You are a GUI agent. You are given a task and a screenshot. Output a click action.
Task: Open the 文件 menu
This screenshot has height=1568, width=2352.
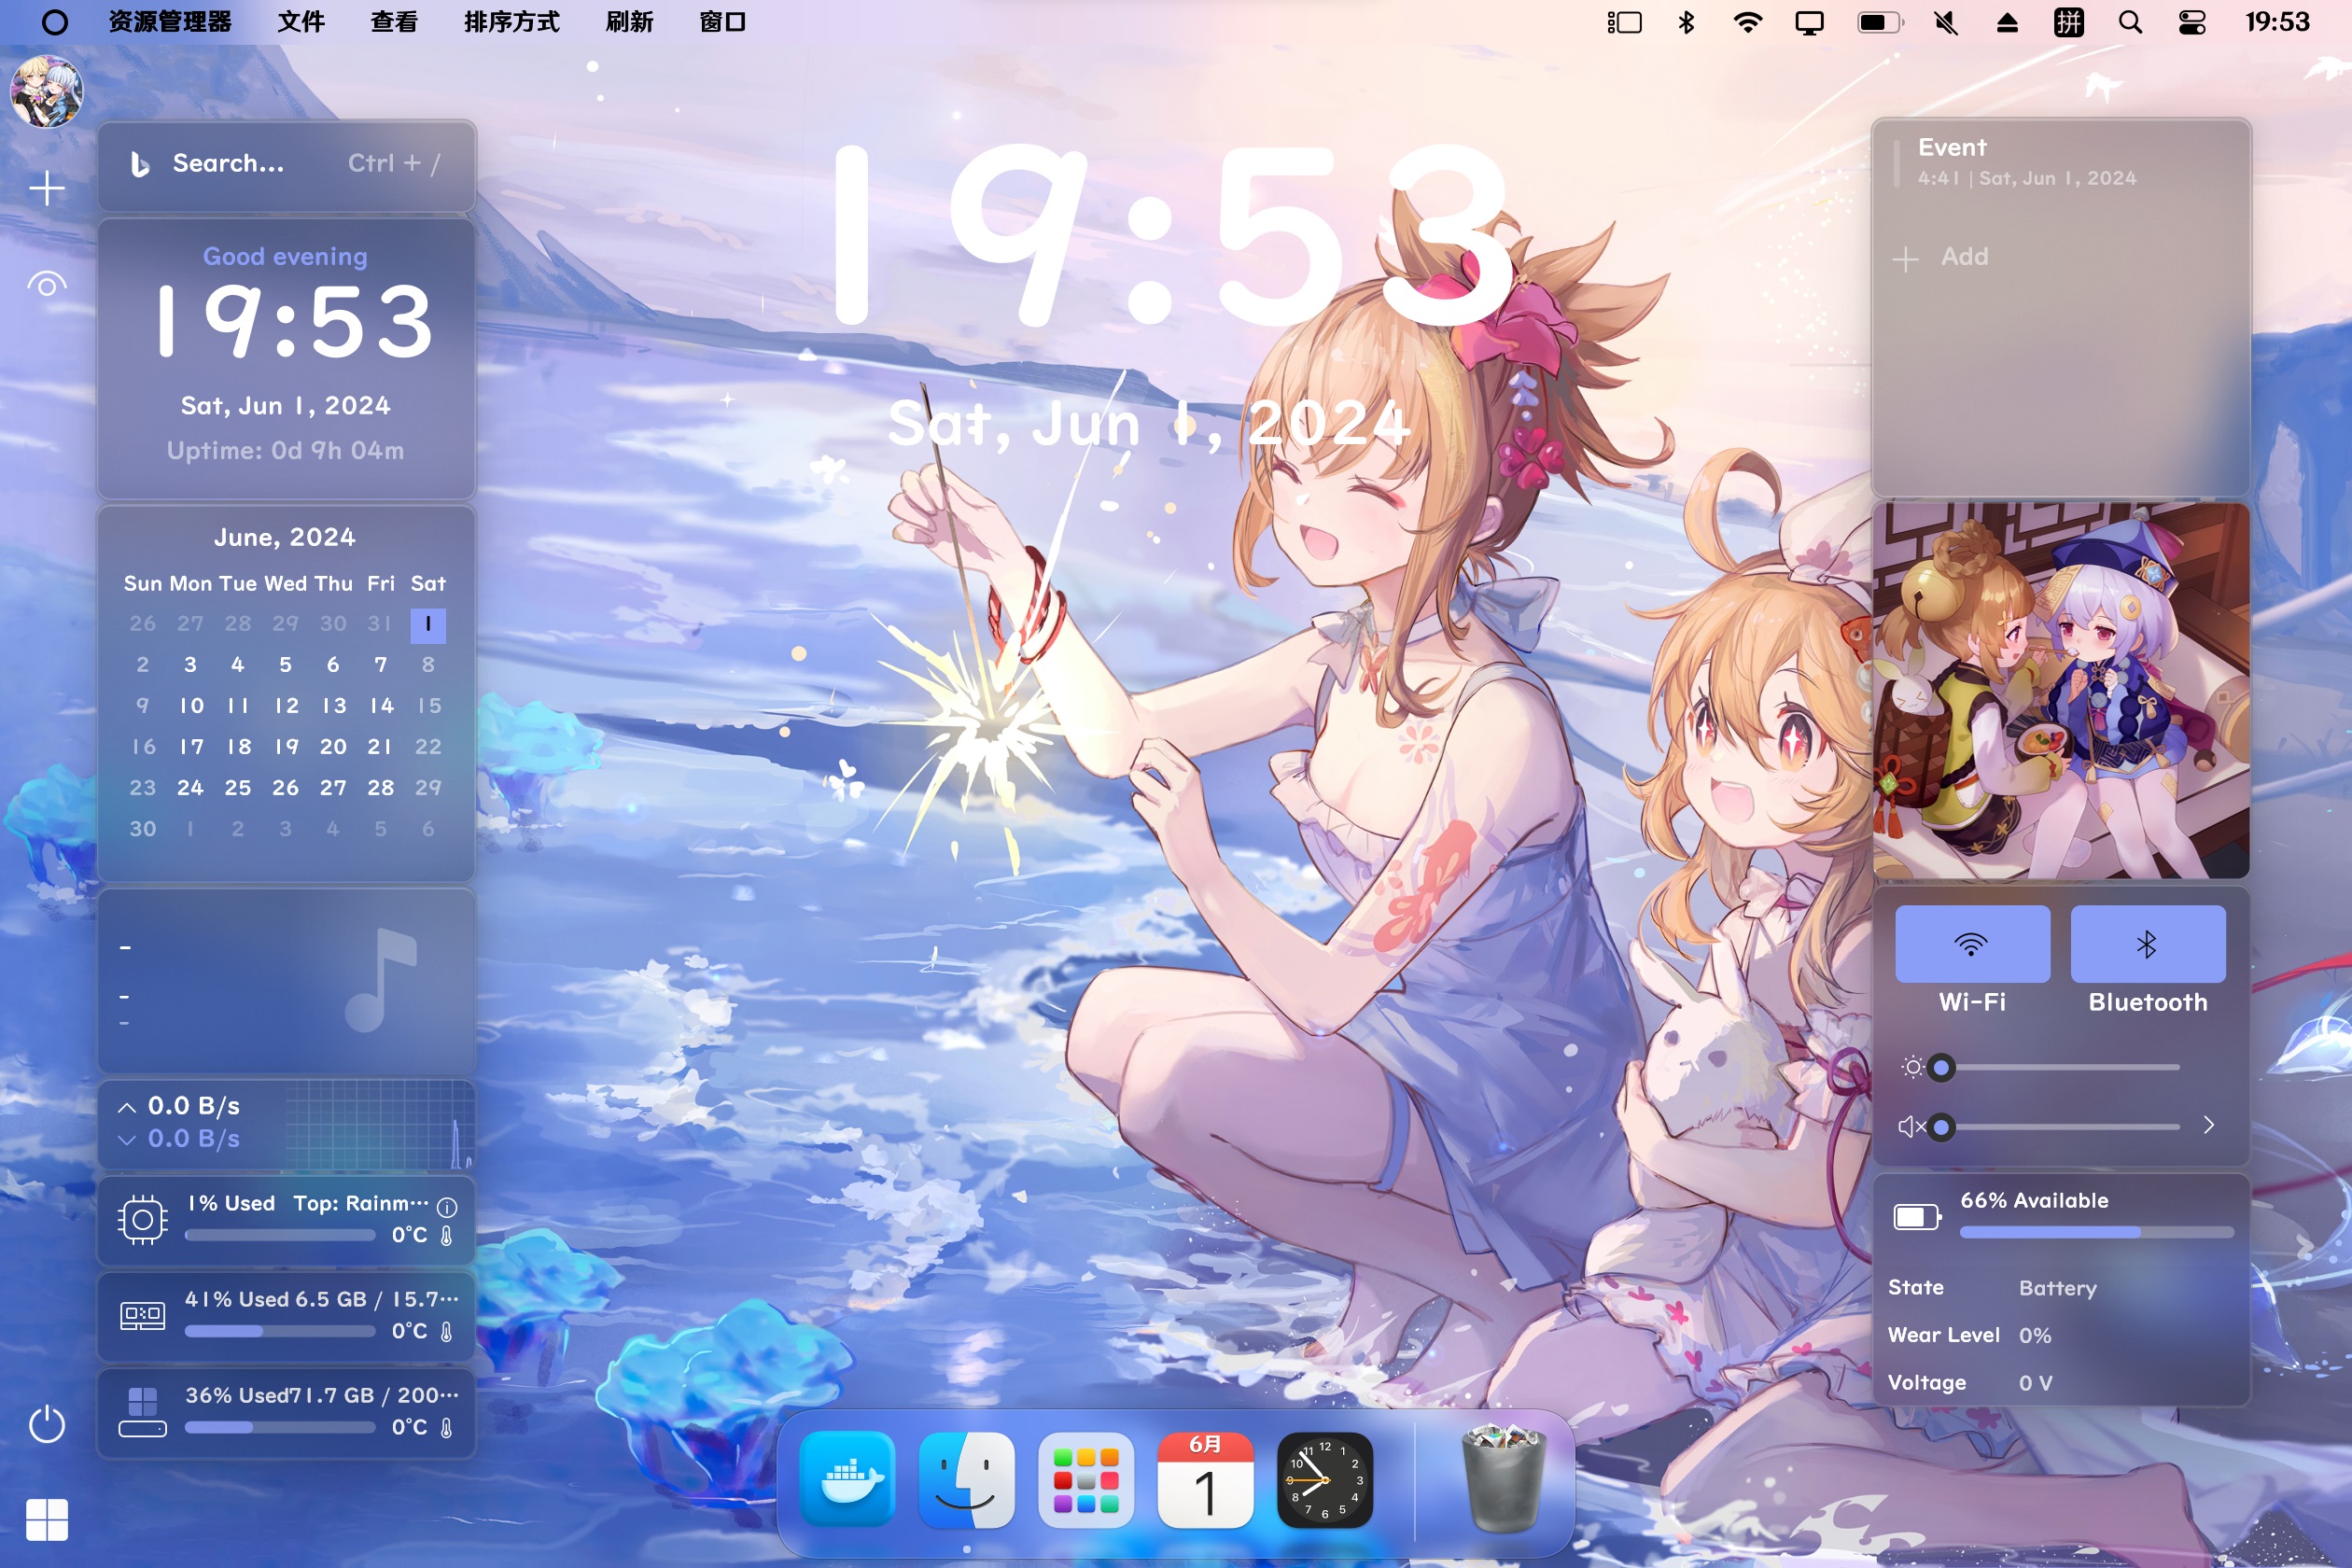(x=301, y=22)
